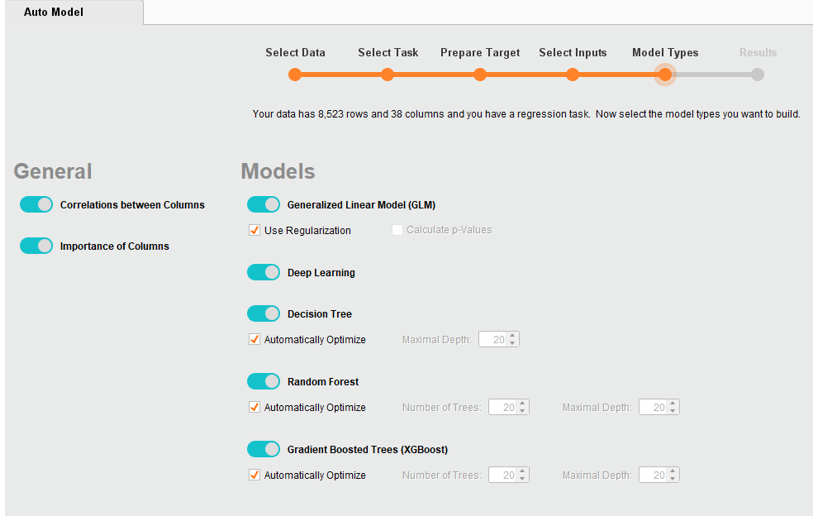Click the Deep Learning label

click(321, 273)
